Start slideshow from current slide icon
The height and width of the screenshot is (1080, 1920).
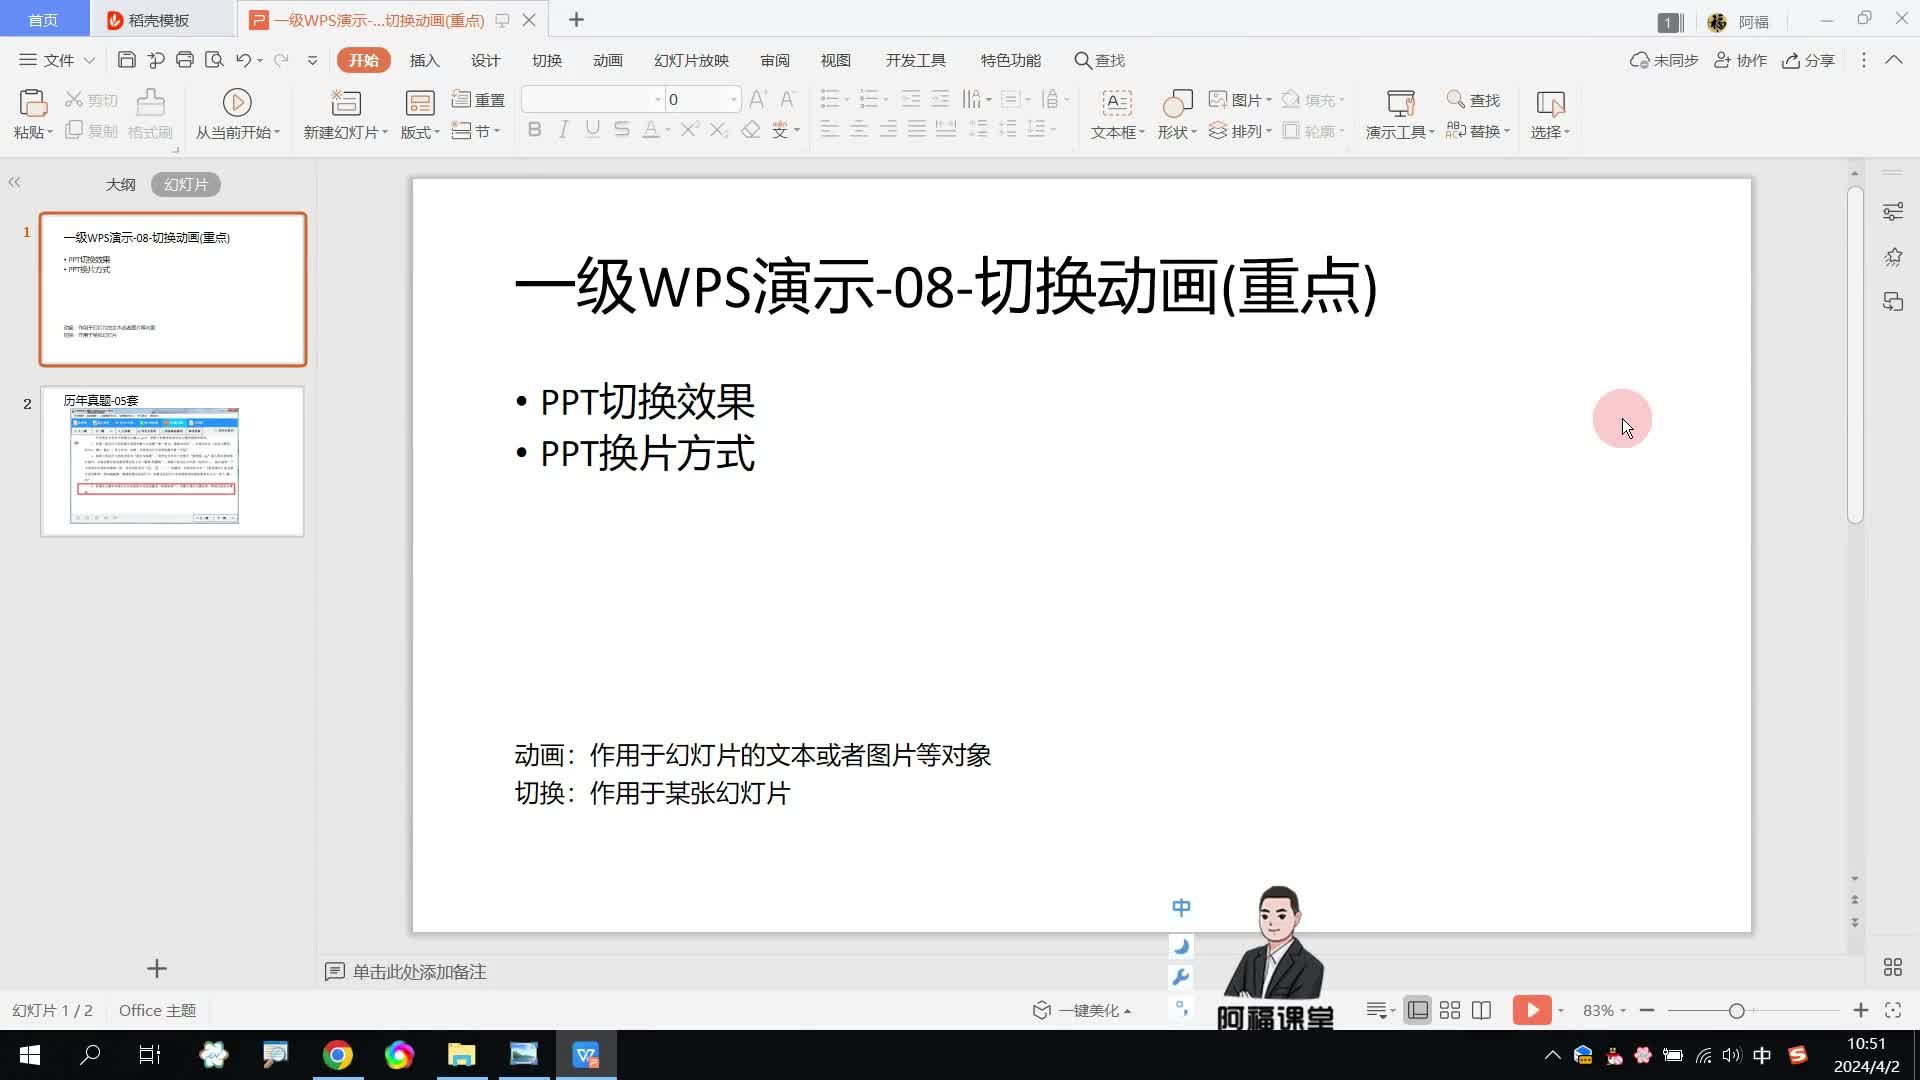pos(237,103)
